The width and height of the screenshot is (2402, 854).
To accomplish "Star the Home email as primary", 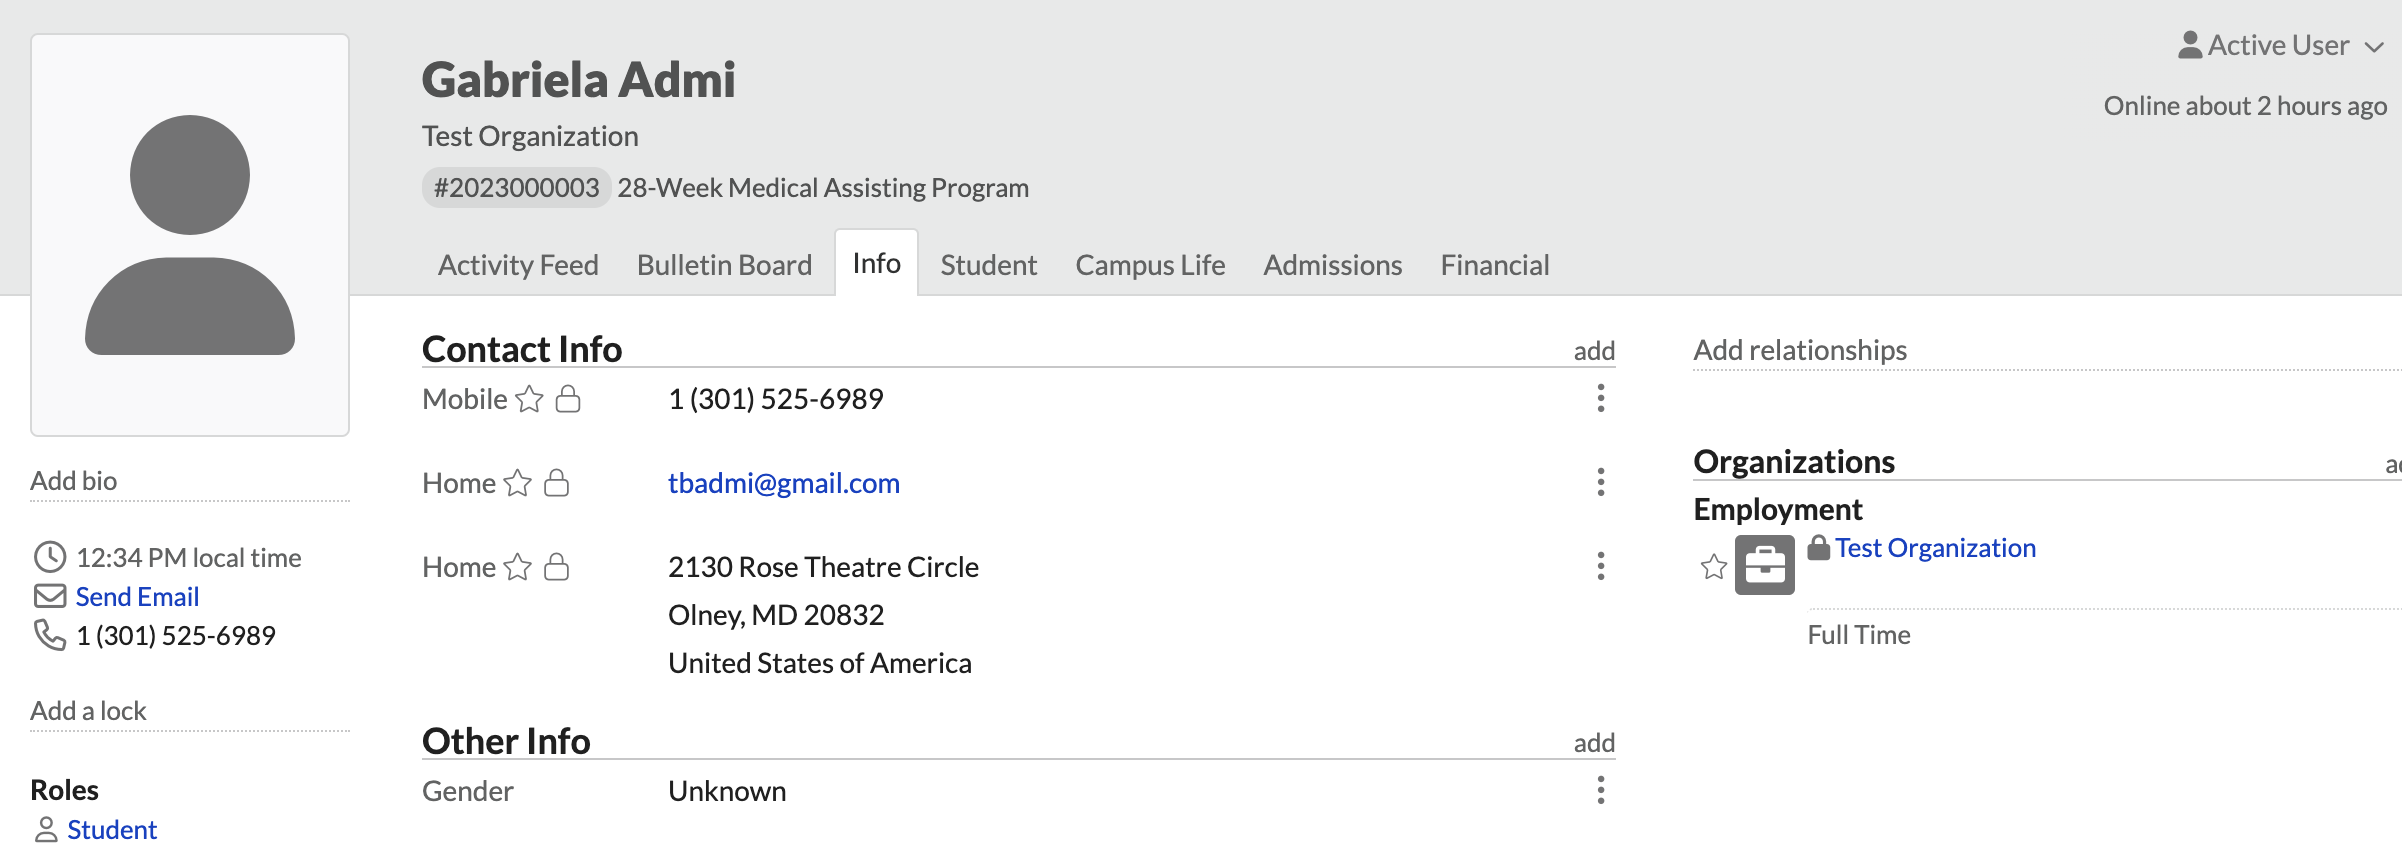I will [518, 483].
